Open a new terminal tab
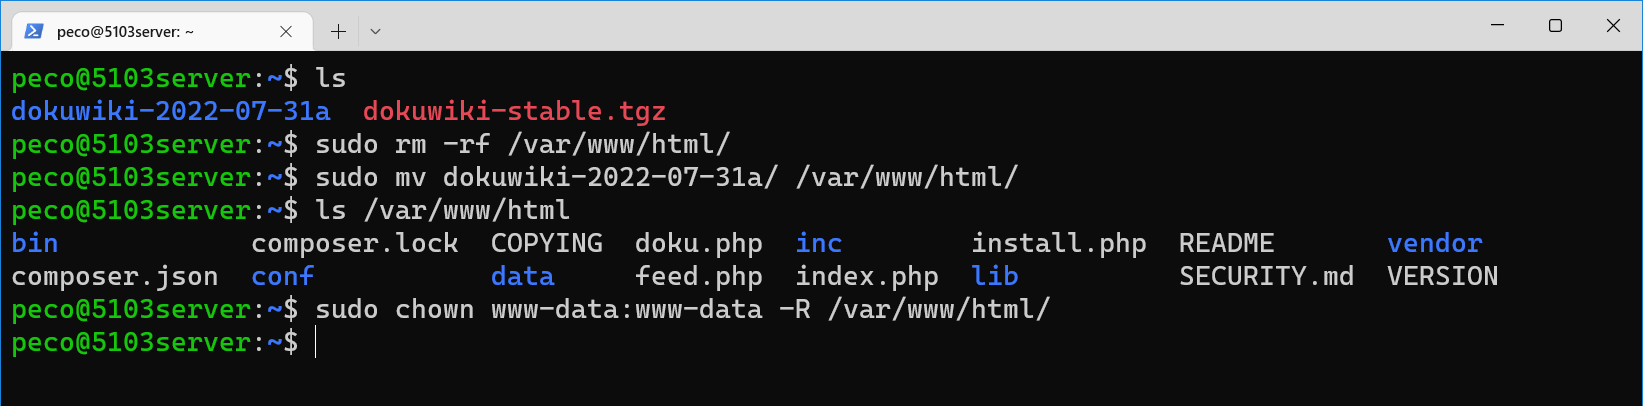The width and height of the screenshot is (1643, 406). click(338, 31)
